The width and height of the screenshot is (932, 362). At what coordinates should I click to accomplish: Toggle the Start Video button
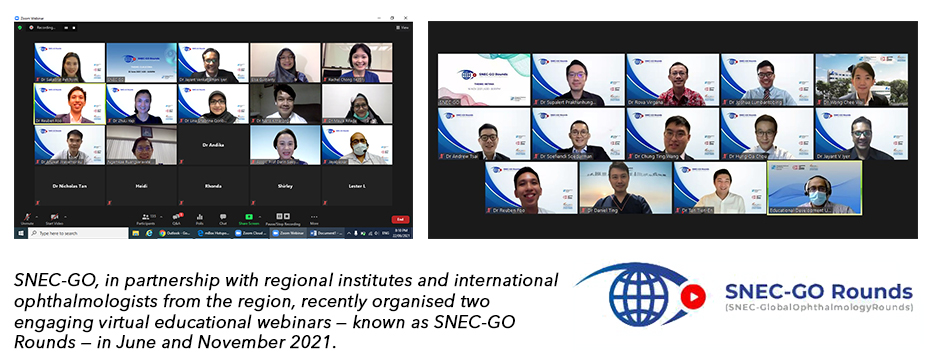click(x=54, y=217)
